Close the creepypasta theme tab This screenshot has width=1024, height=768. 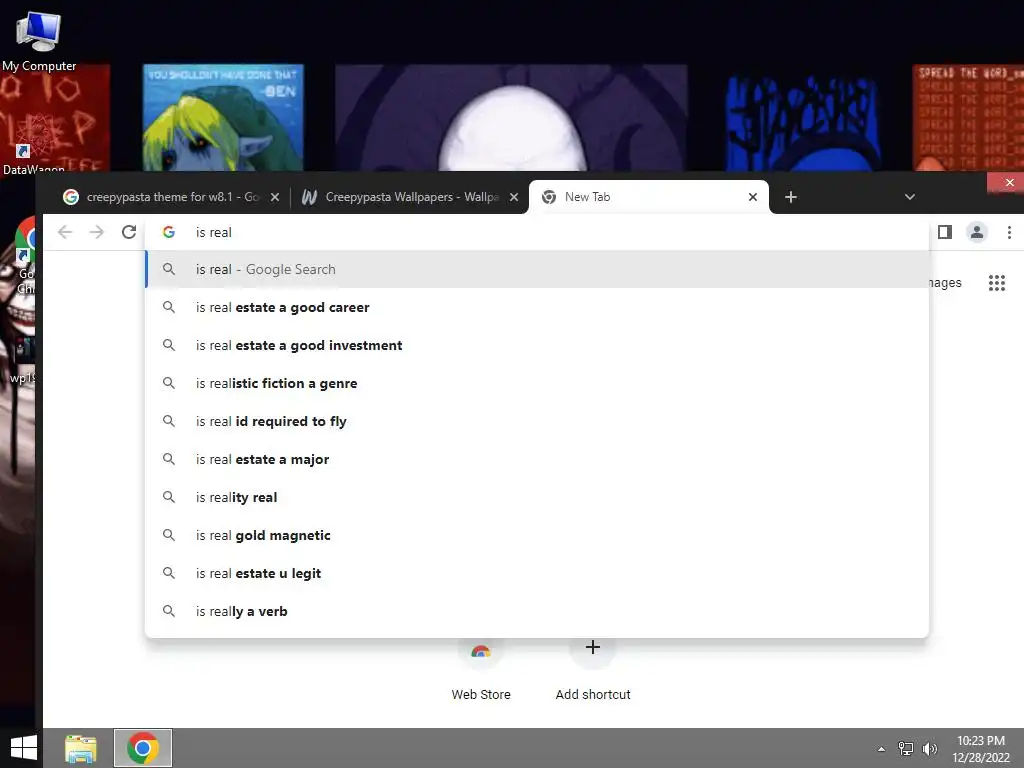[x=275, y=197]
